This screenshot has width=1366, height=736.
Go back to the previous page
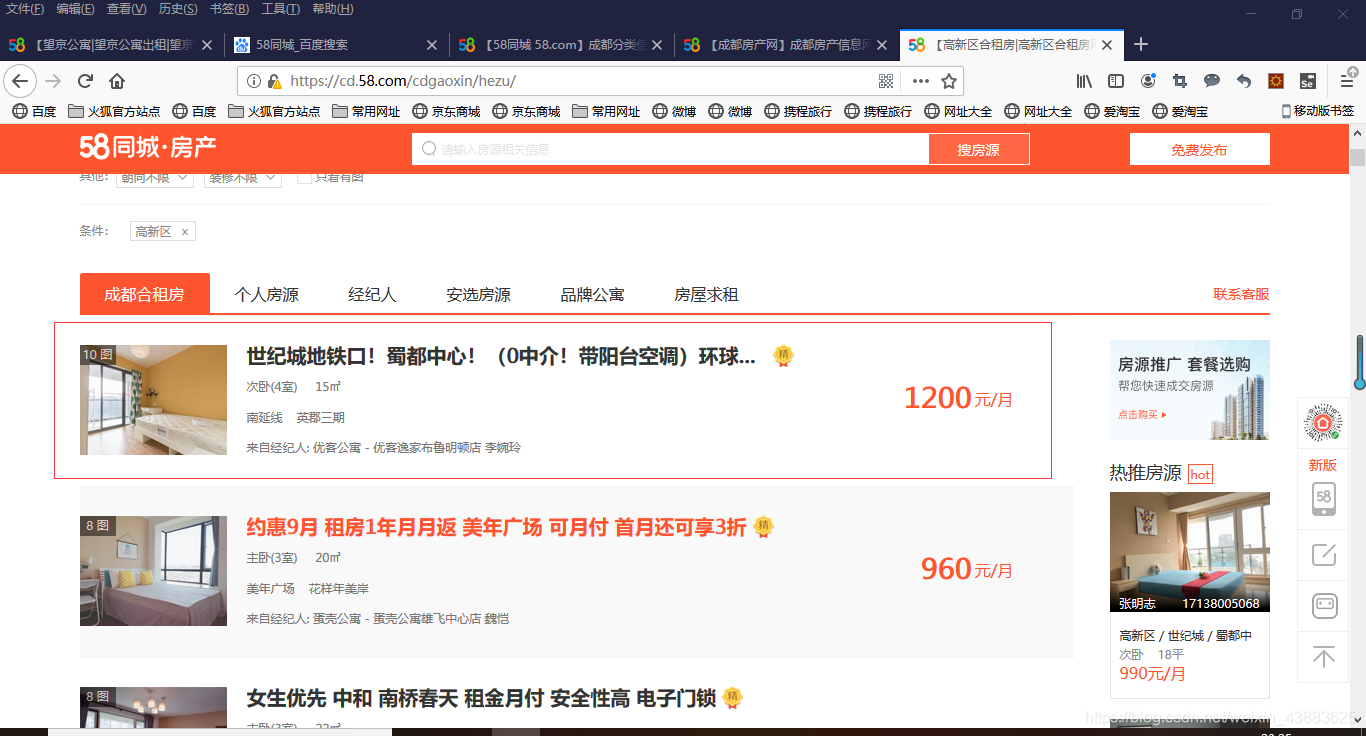(20, 81)
